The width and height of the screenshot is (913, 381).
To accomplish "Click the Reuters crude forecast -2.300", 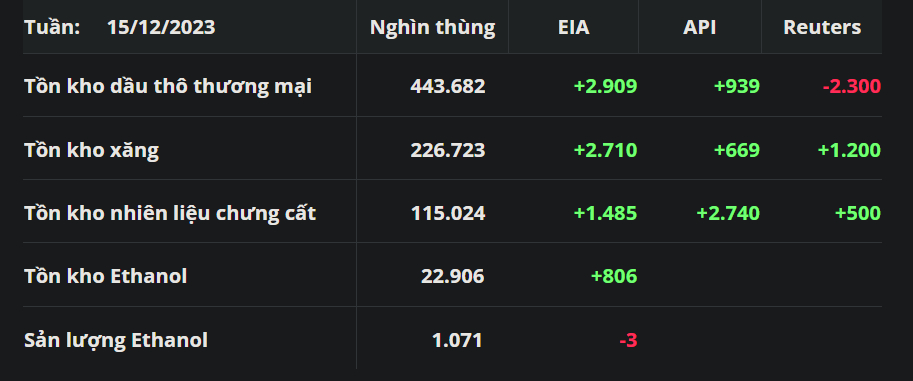I will 852,86.
